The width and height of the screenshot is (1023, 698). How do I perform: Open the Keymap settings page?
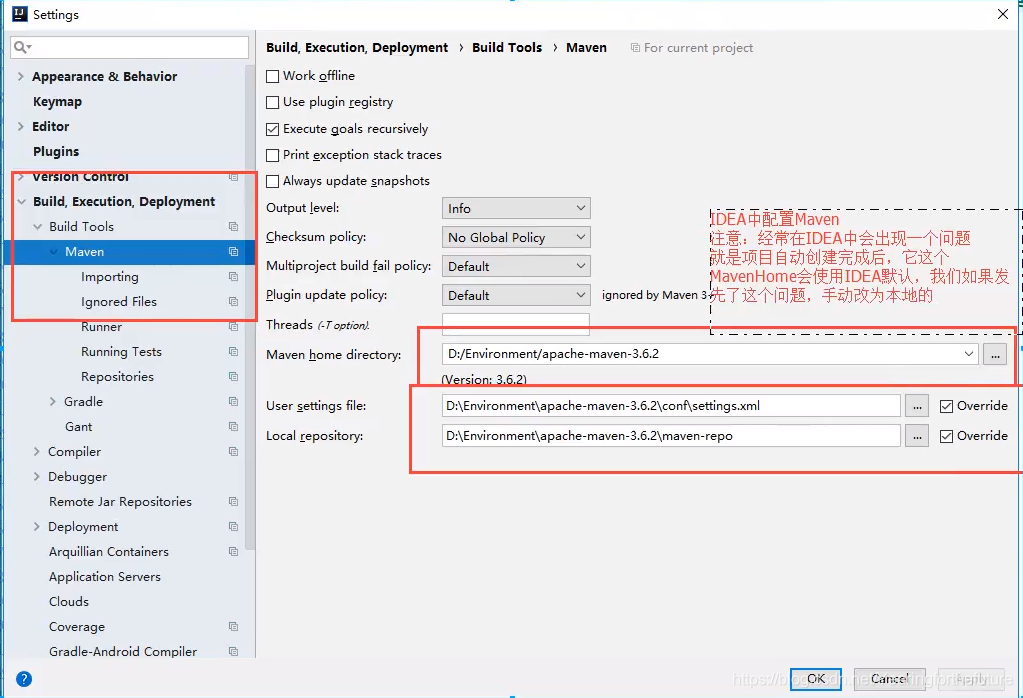57,102
